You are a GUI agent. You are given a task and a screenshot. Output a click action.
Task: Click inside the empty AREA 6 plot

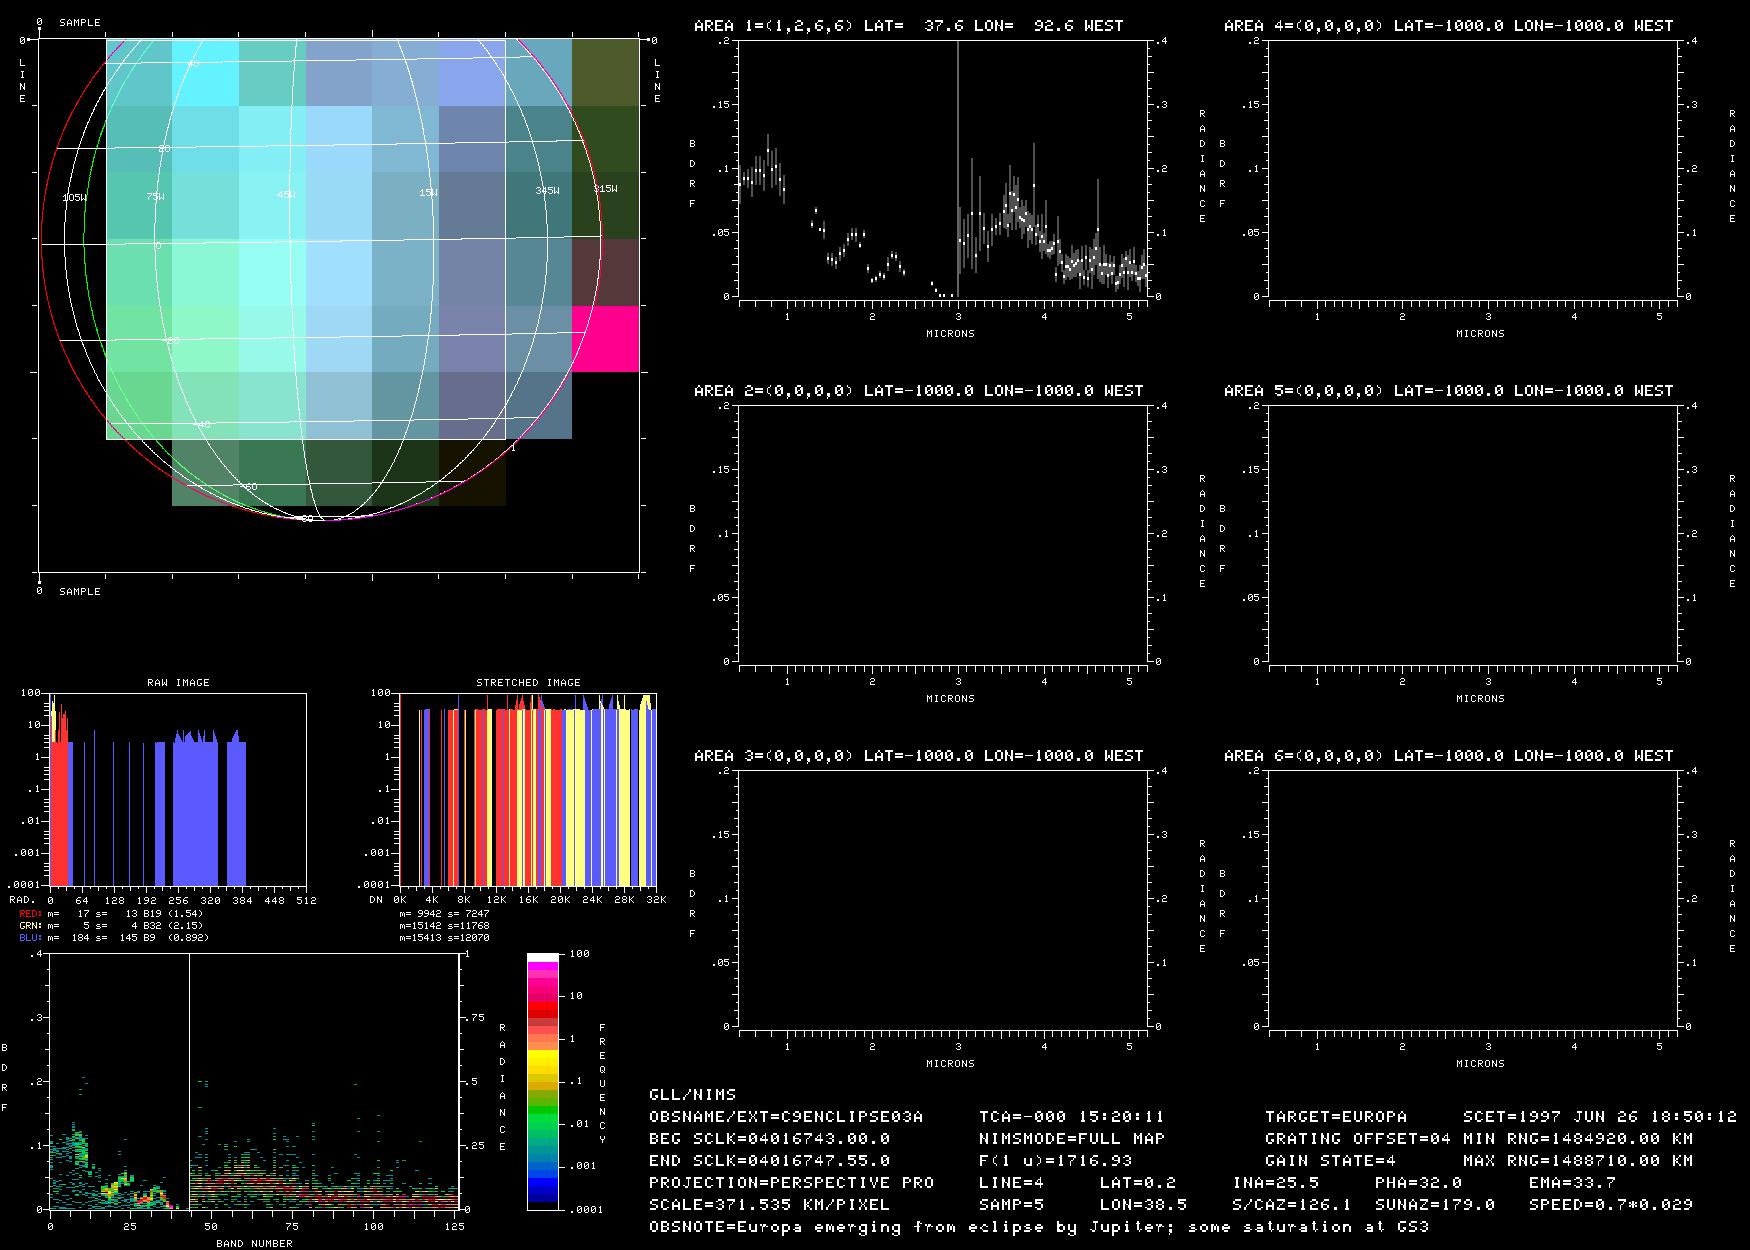[1474, 899]
